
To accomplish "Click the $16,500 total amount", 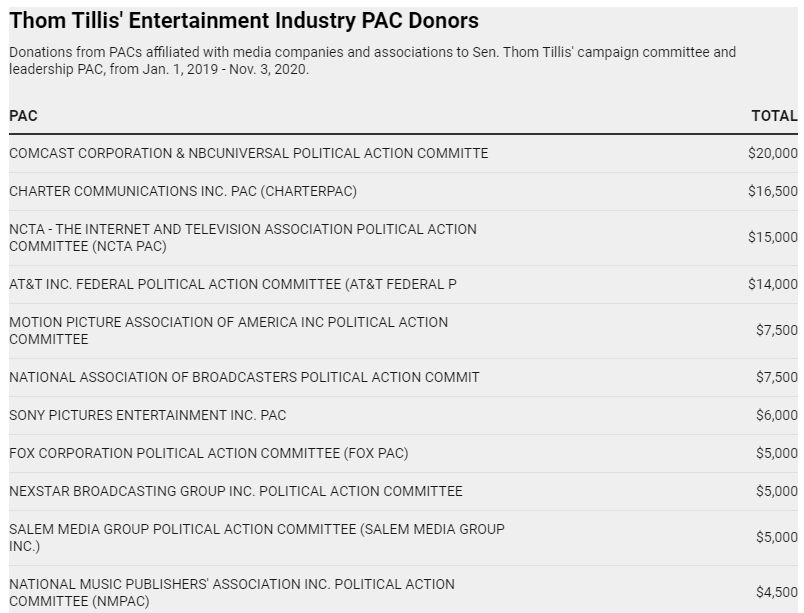I will [772, 191].
